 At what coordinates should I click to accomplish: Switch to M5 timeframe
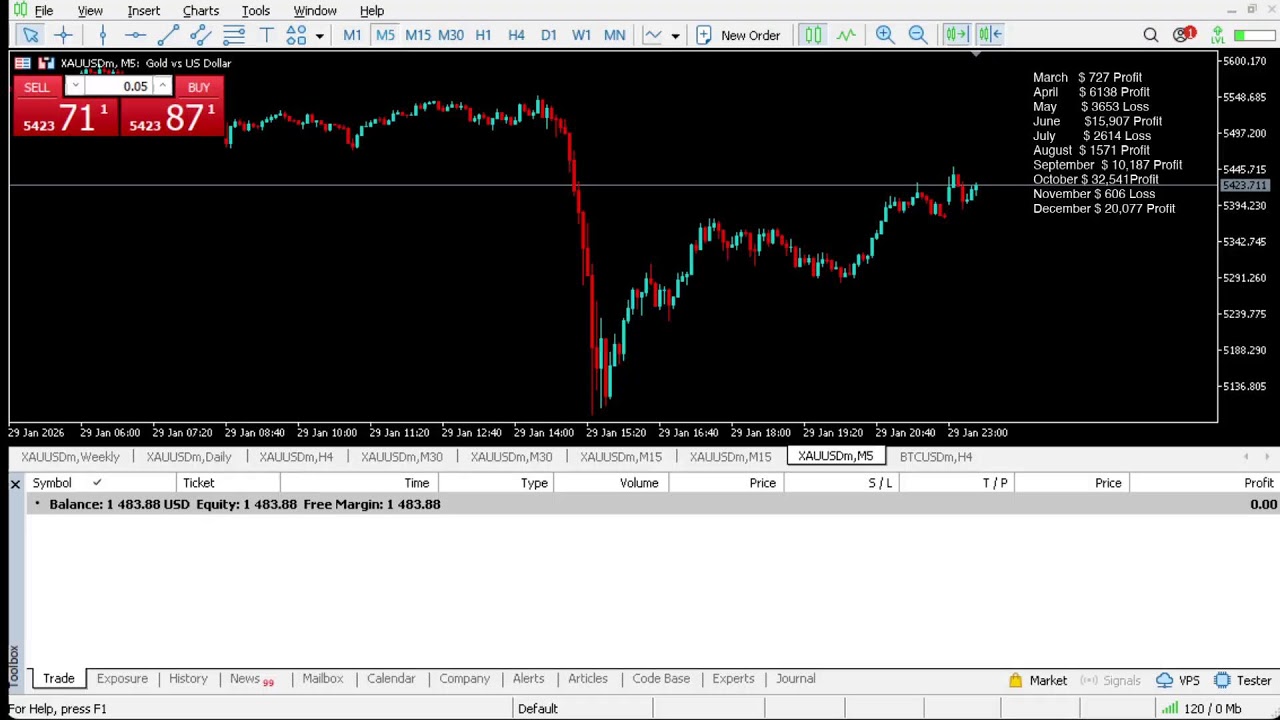coord(385,35)
